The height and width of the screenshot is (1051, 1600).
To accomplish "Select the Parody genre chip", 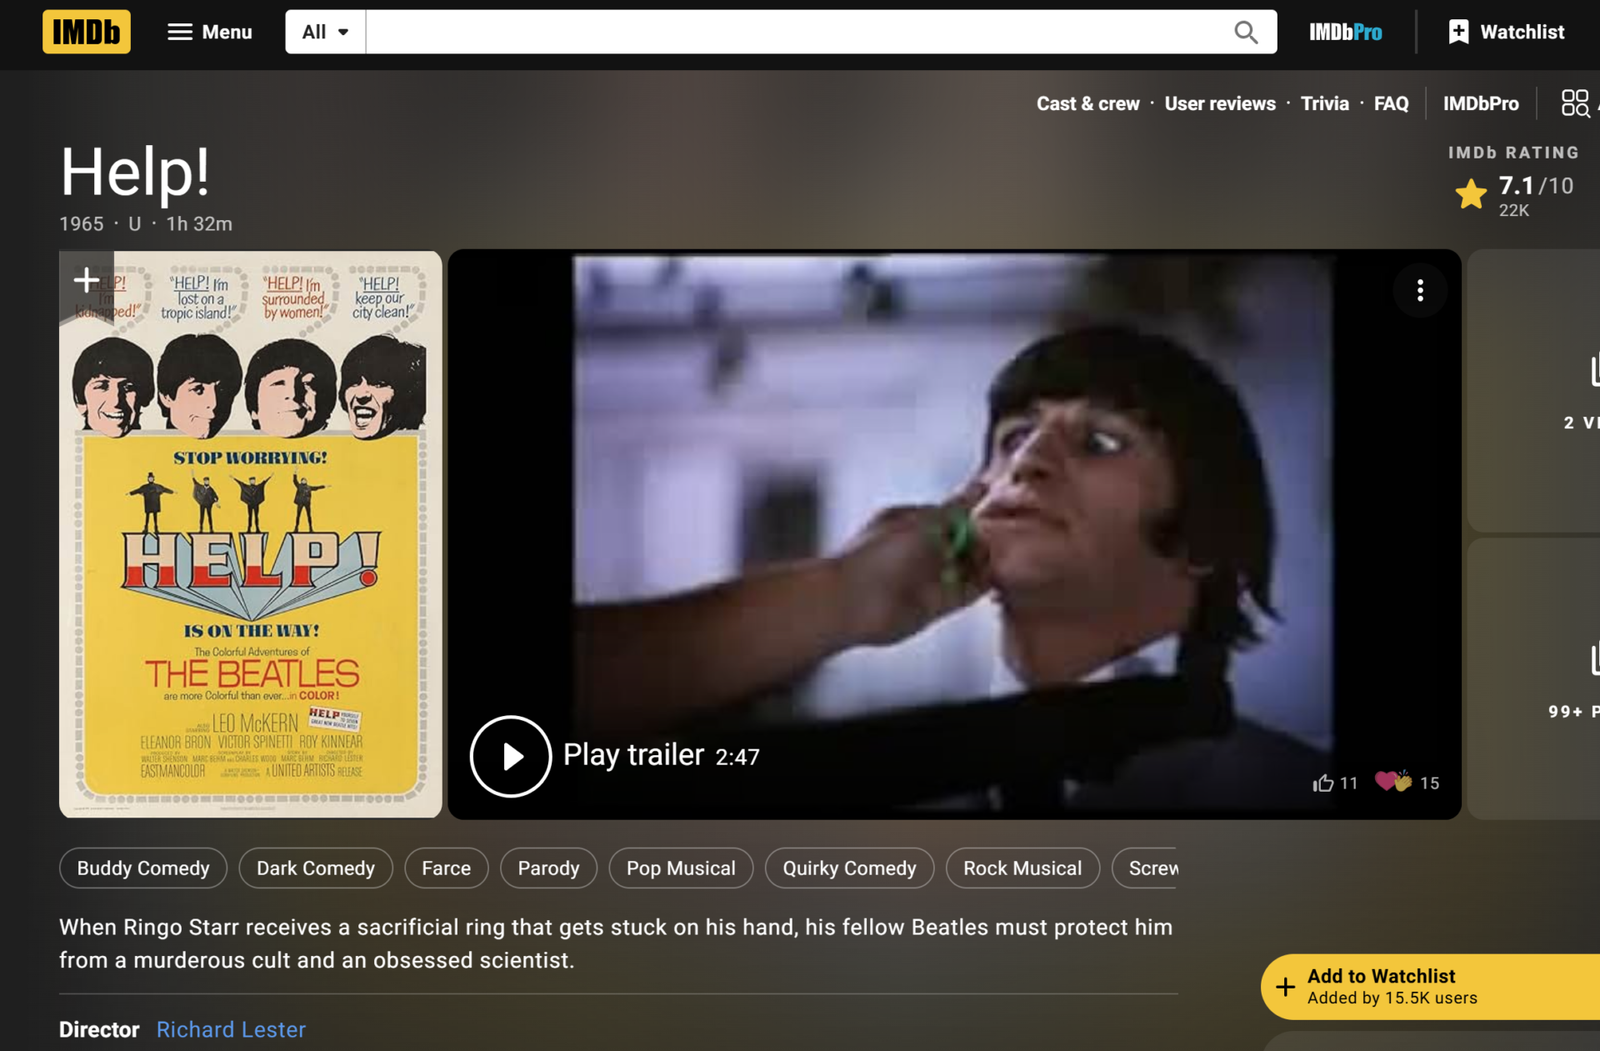I will [x=549, y=868].
